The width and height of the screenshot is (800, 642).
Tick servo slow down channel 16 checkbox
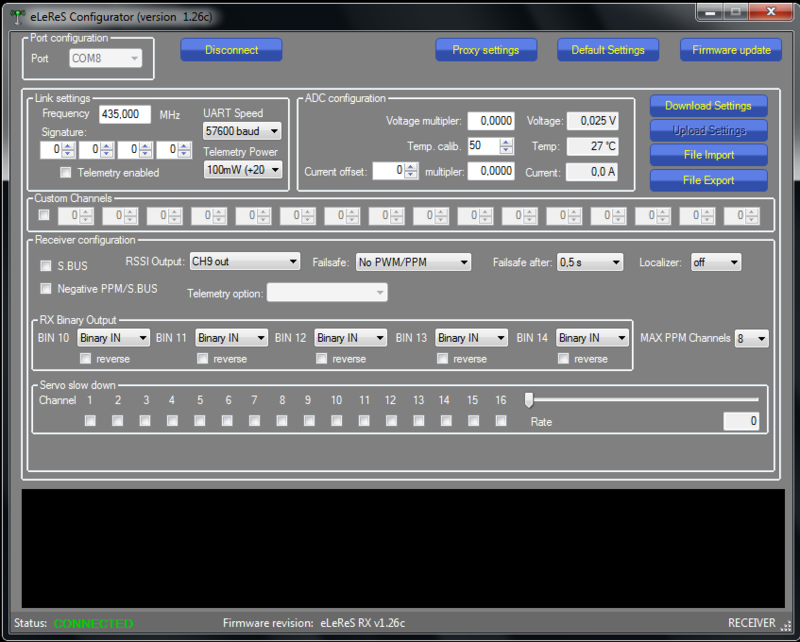pos(501,421)
